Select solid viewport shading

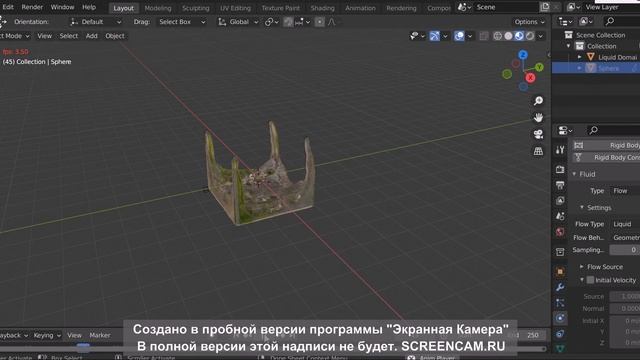click(x=508, y=36)
